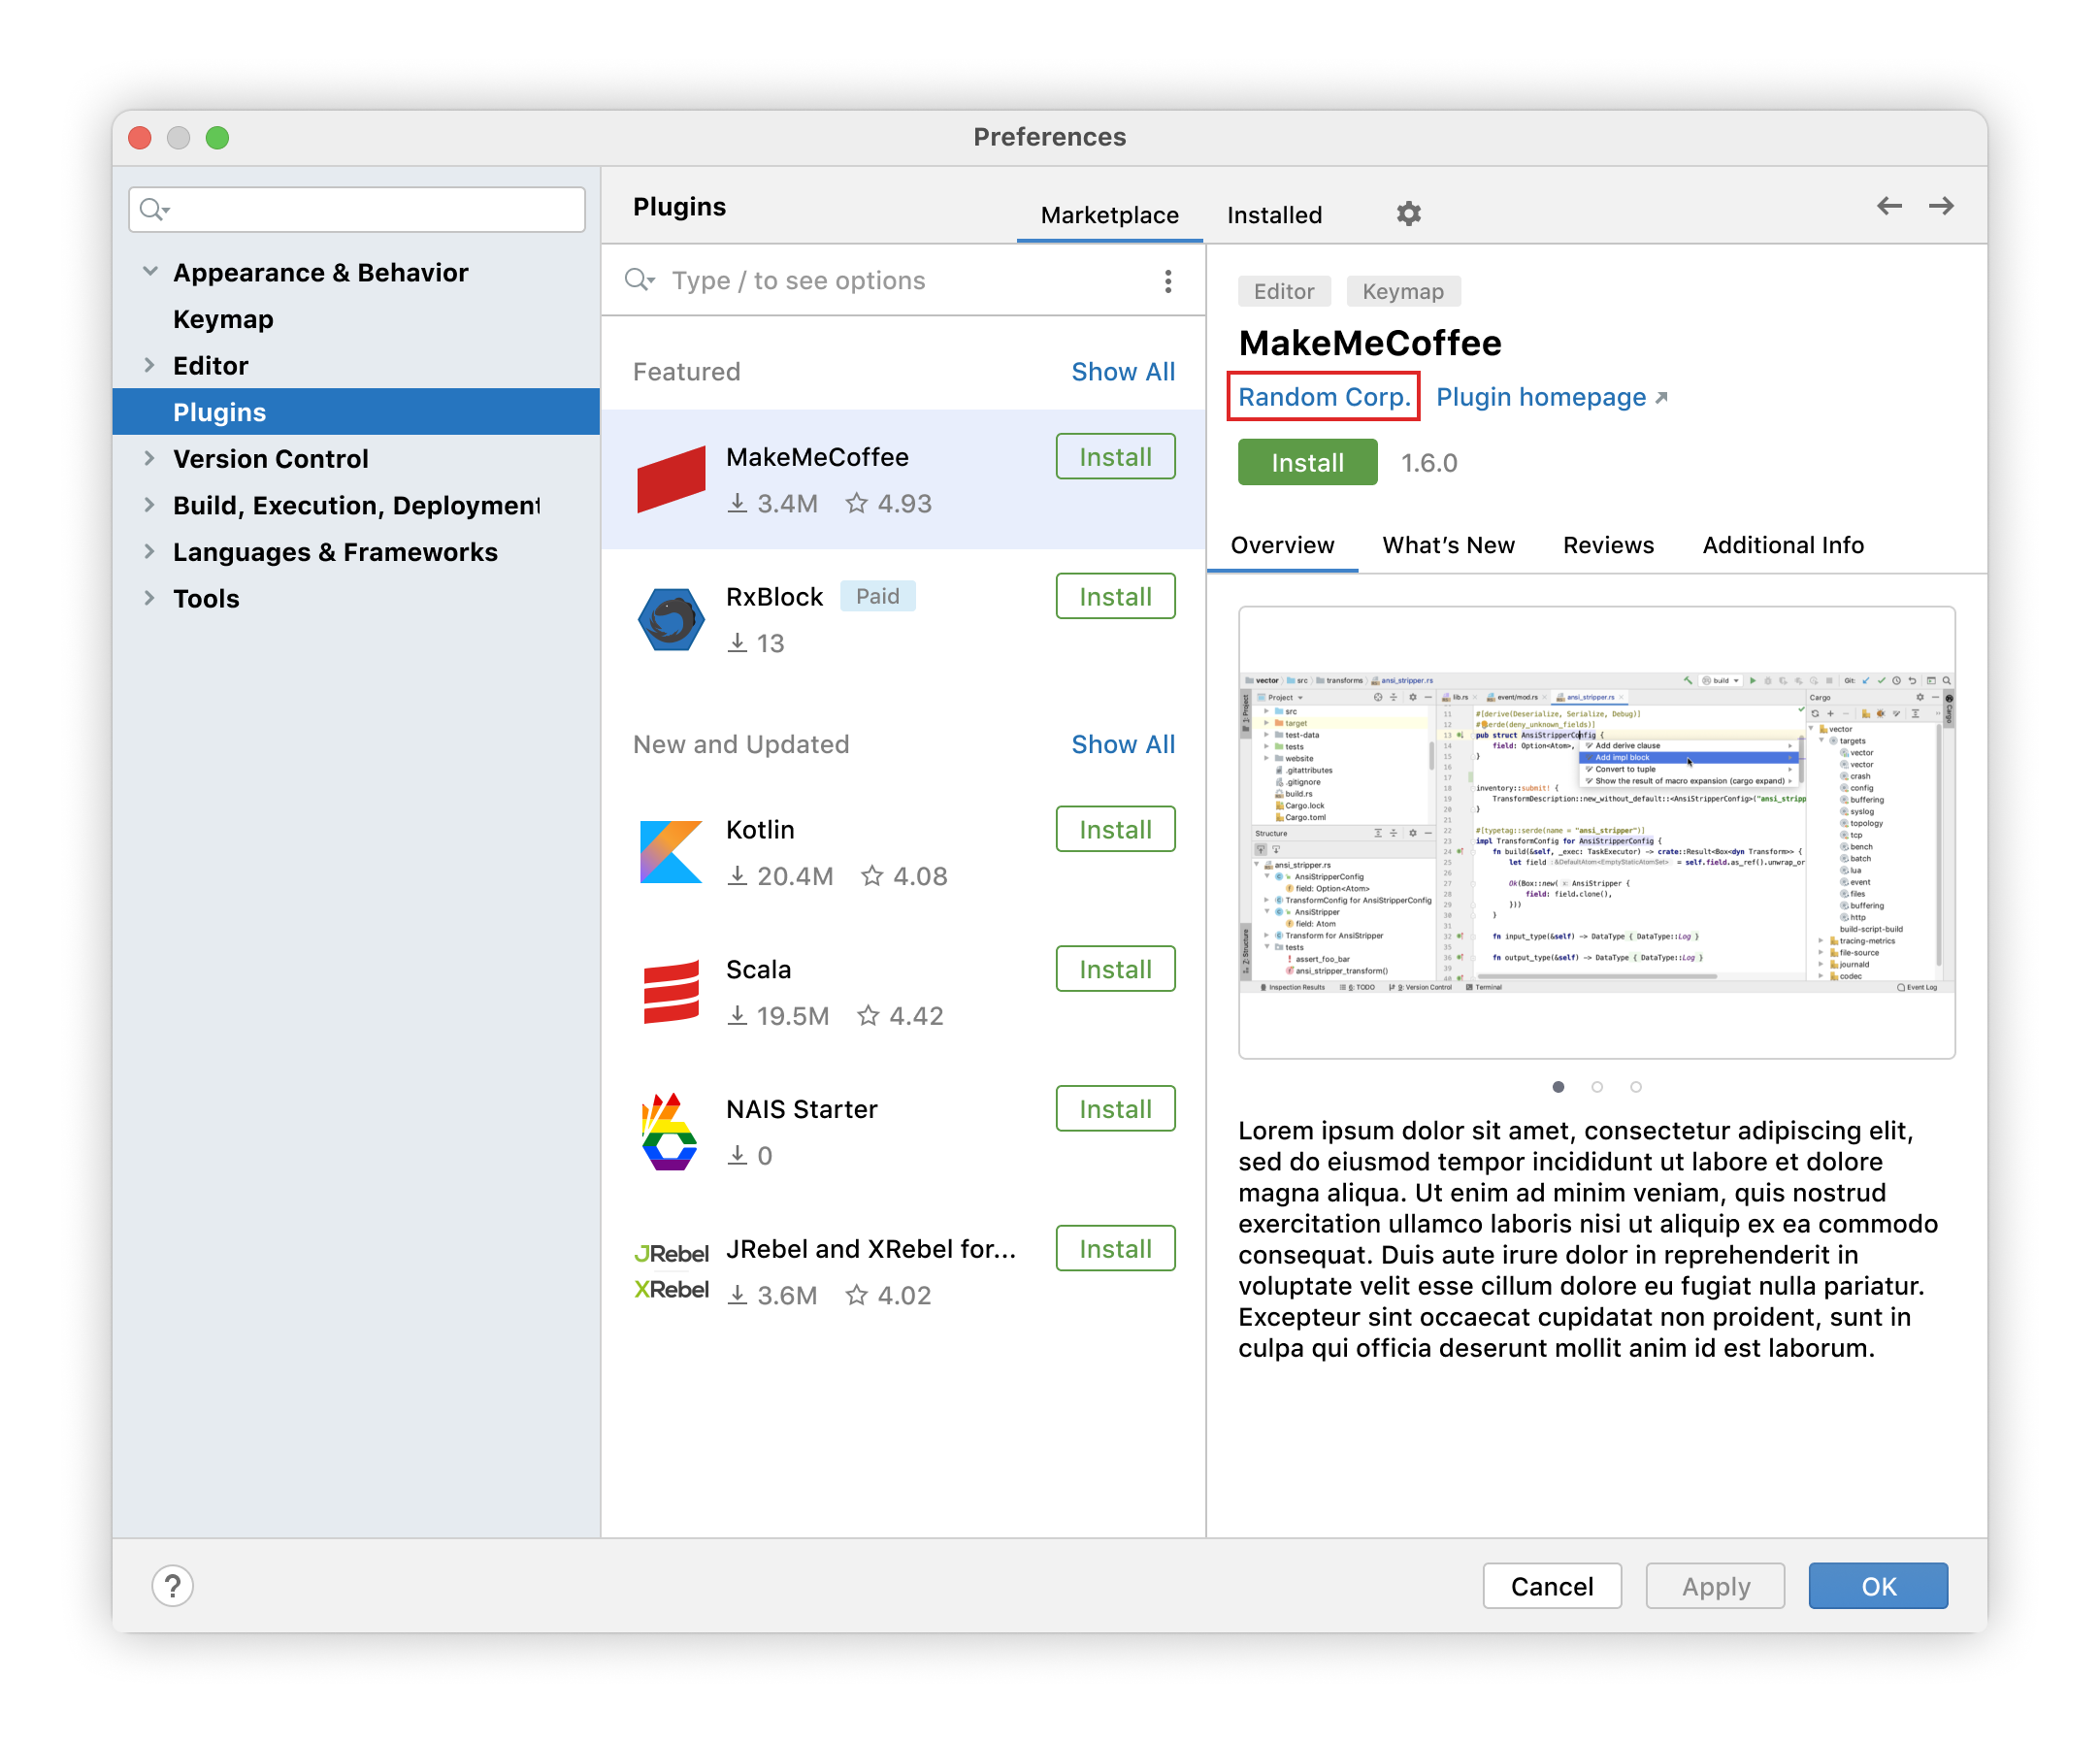Open the Overview tab

tap(1282, 545)
